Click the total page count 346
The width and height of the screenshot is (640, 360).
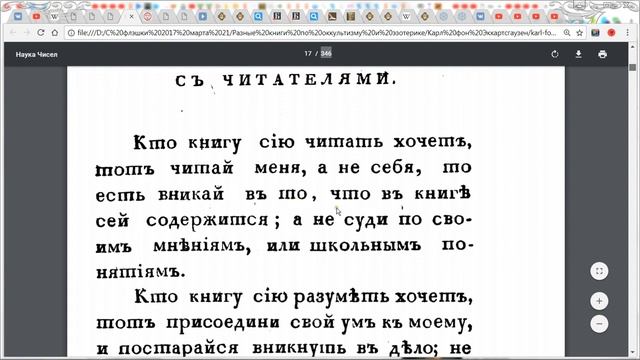tap(326, 53)
